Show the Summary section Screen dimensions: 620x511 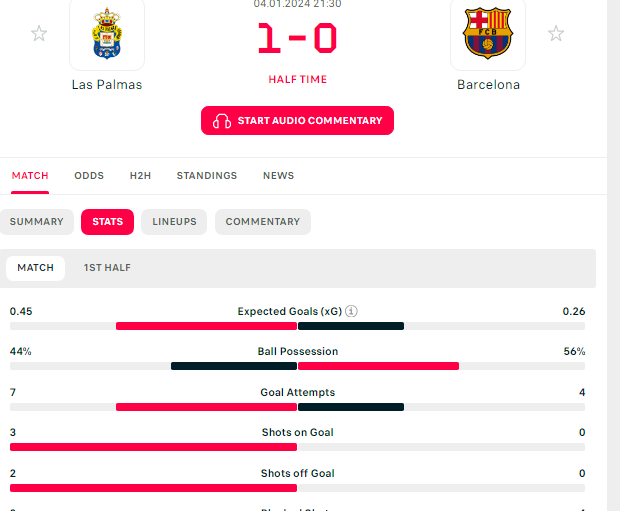(36, 222)
